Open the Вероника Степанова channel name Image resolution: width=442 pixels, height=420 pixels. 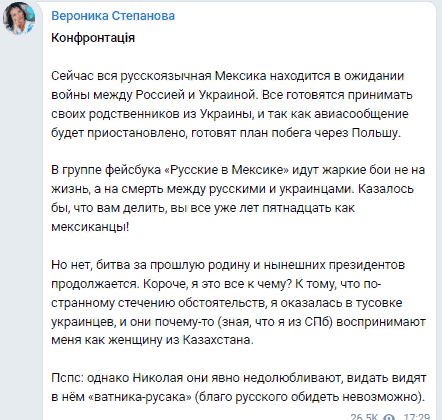113,16
